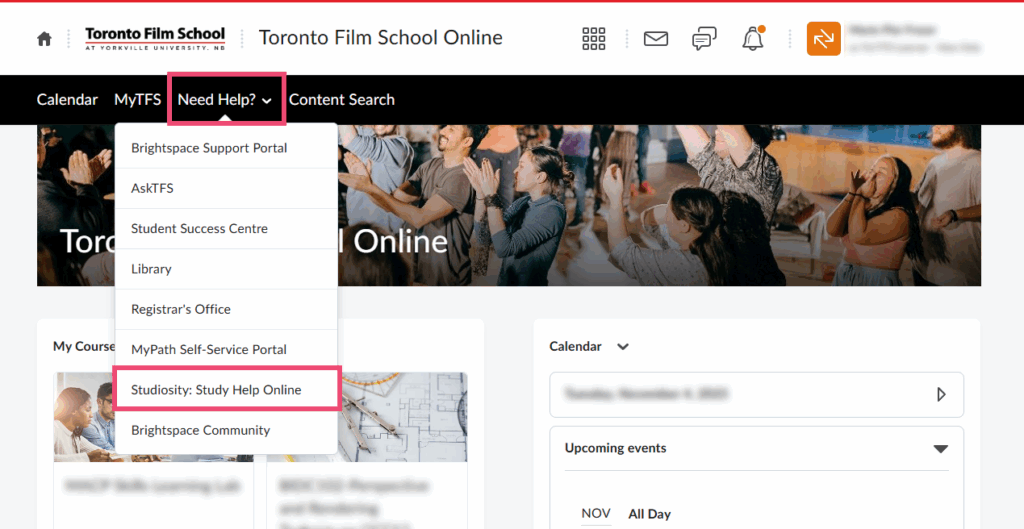1024x529 pixels.
Task: Open the message alerts envelope icon
Action: click(655, 39)
